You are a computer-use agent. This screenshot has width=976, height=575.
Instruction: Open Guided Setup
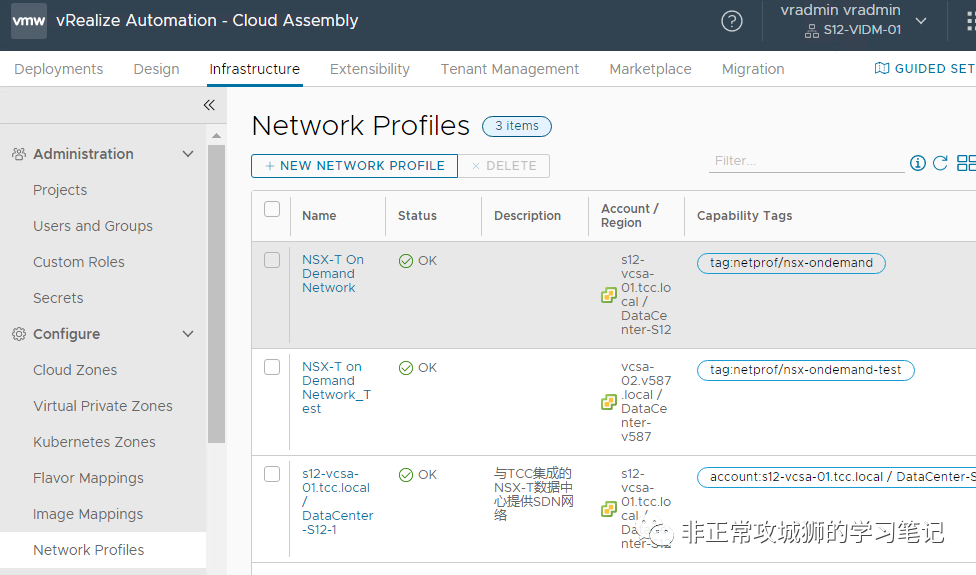pyautogui.click(x=925, y=68)
